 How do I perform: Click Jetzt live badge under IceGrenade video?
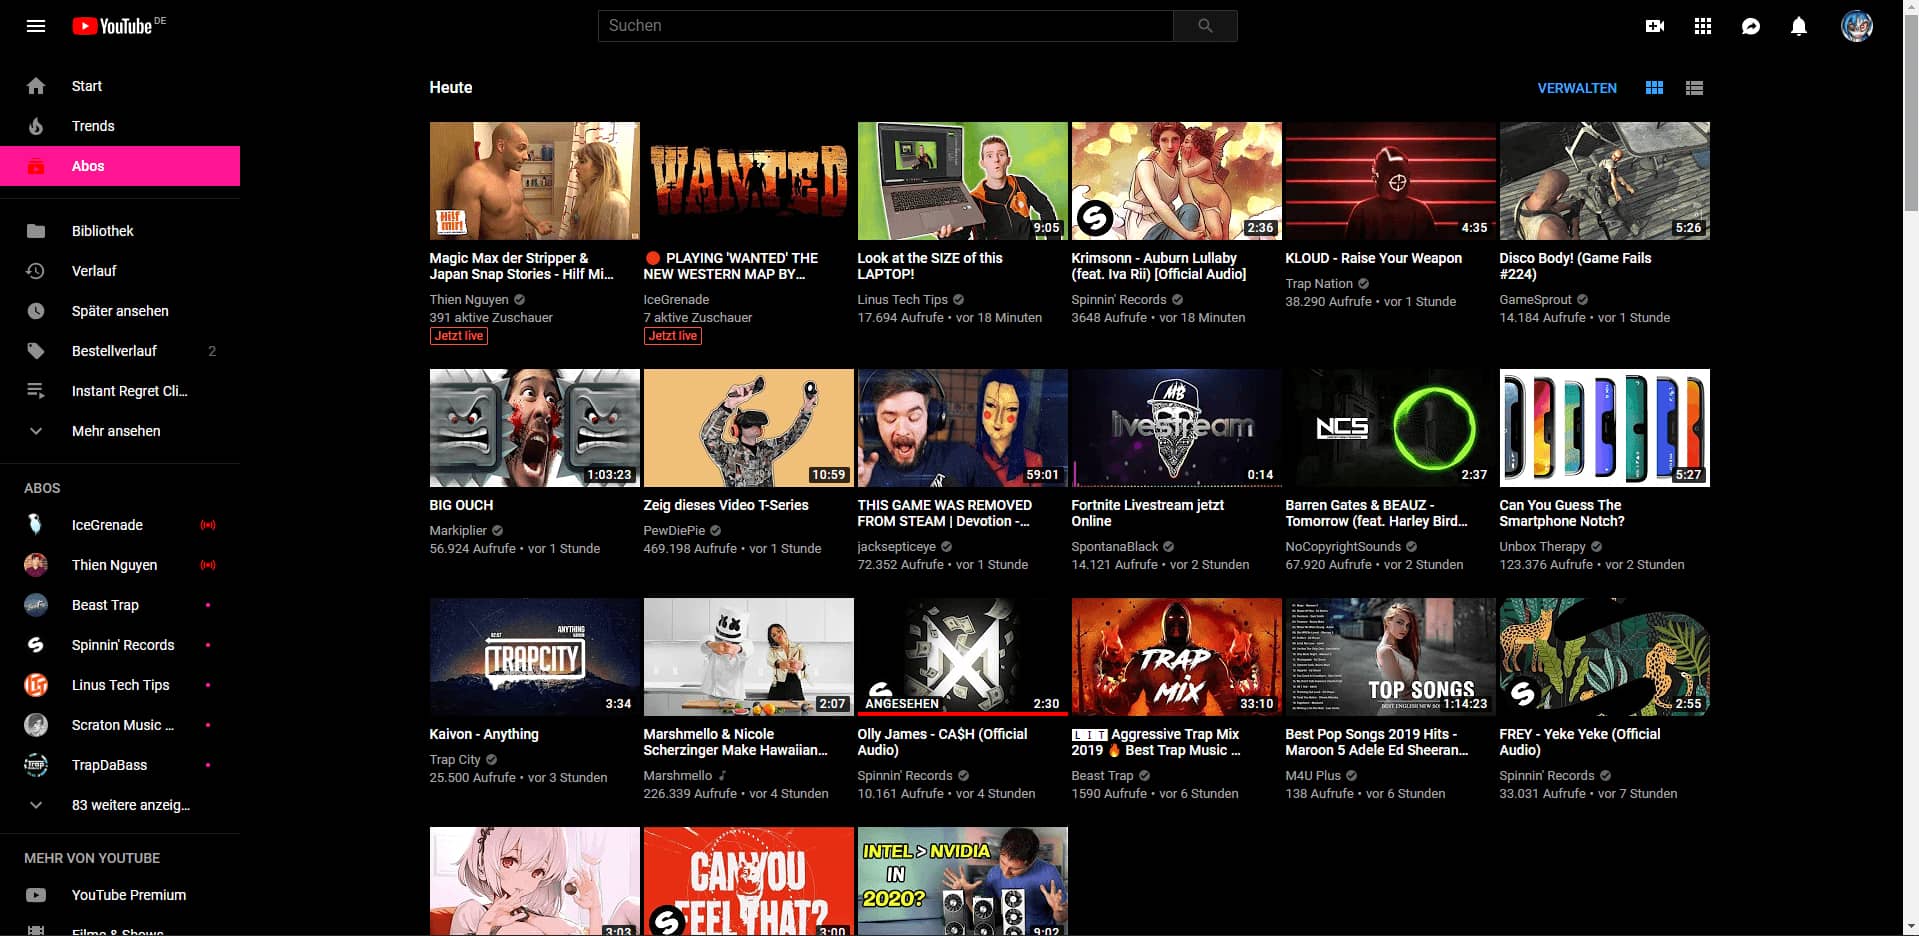pos(673,336)
